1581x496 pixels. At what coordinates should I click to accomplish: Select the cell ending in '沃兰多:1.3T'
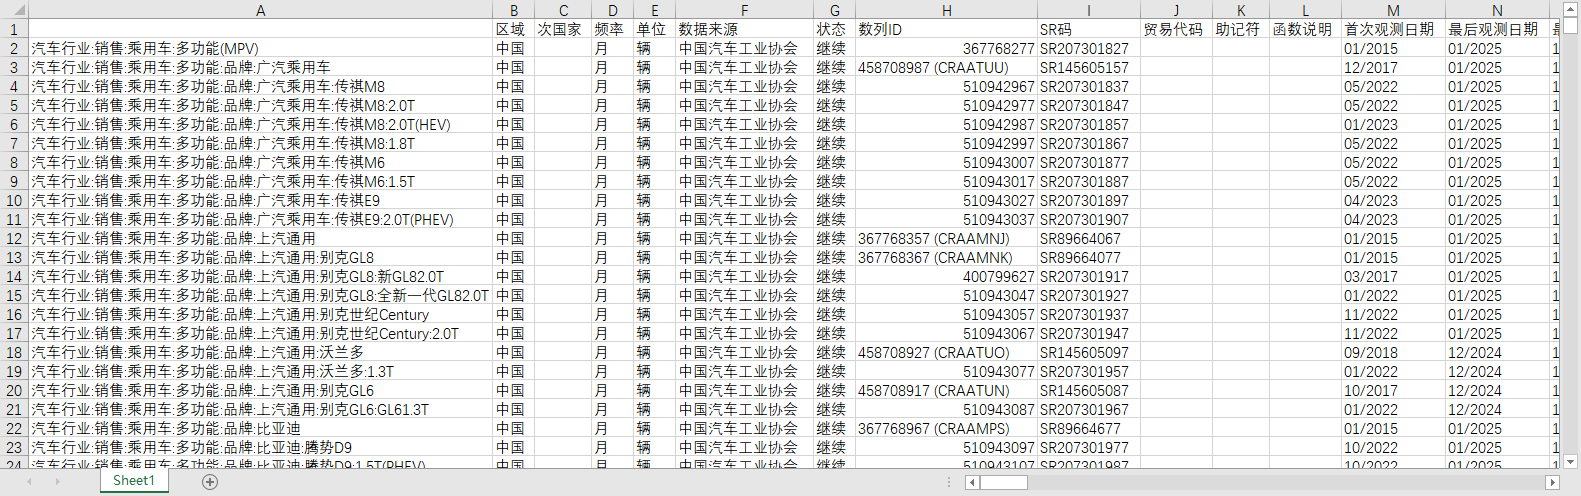pyautogui.click(x=260, y=371)
